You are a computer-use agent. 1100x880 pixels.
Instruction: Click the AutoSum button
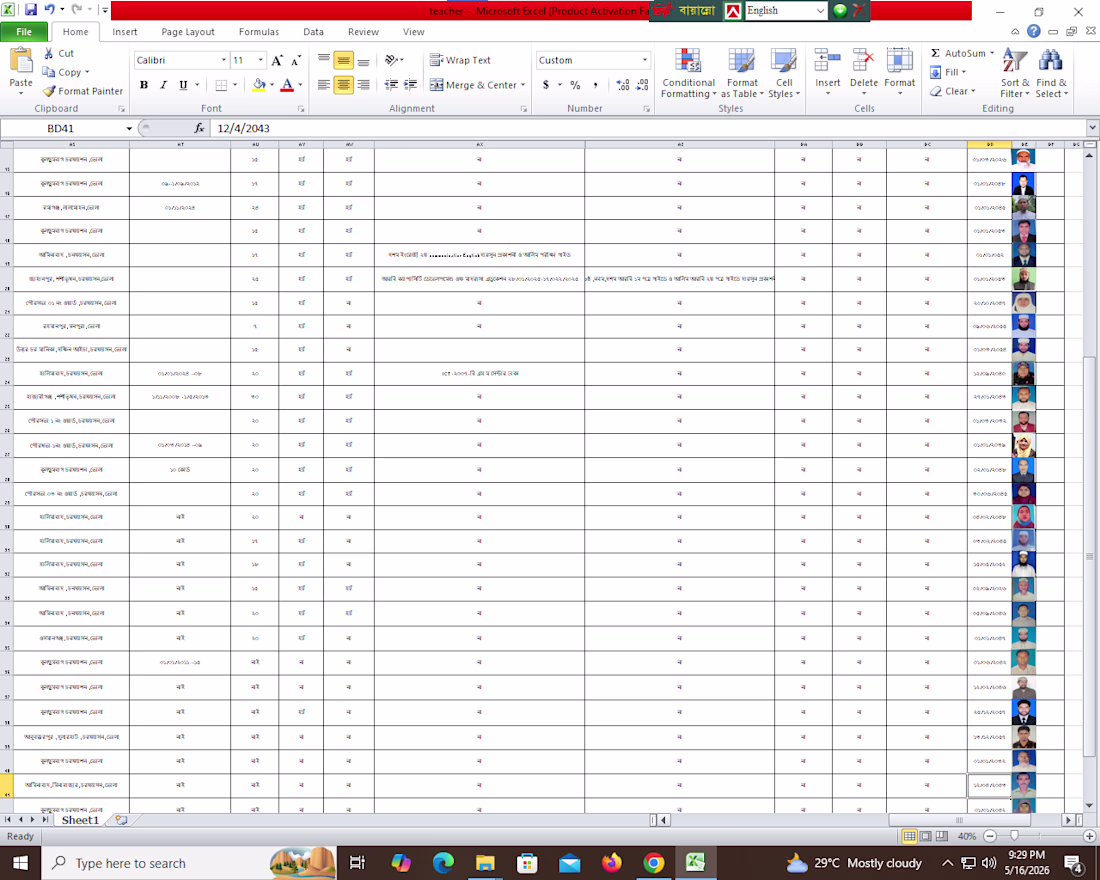(962, 53)
